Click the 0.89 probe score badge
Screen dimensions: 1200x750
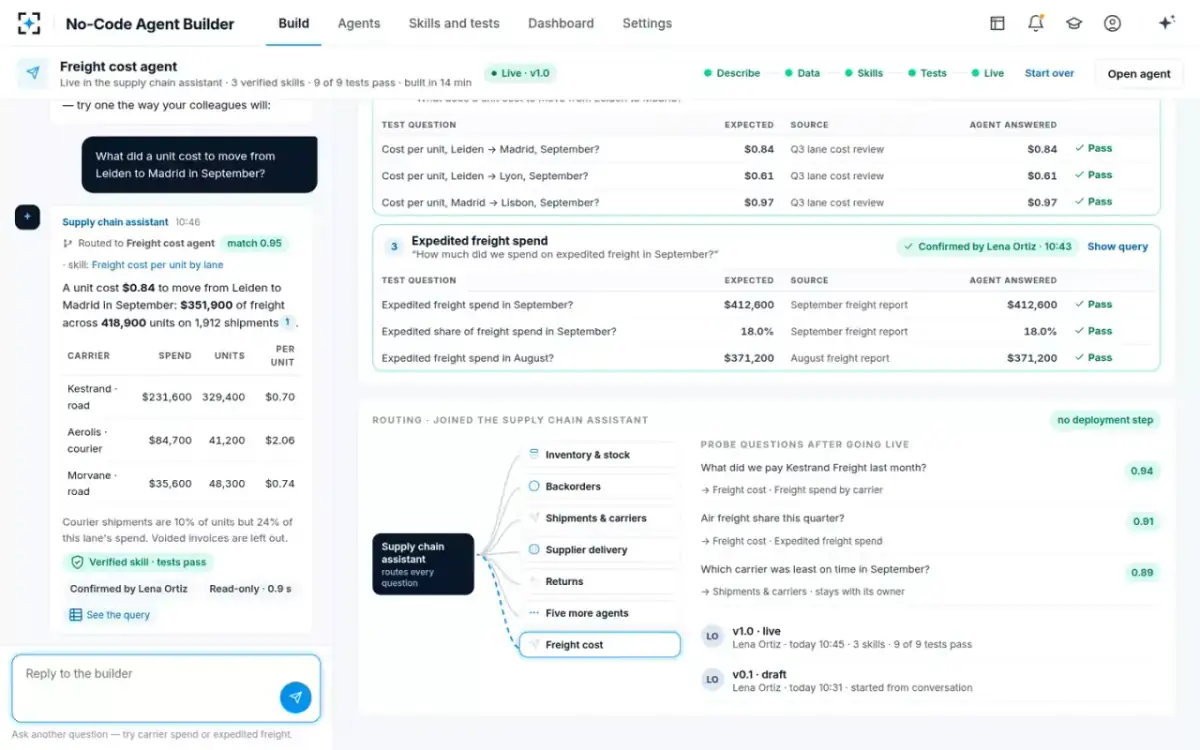point(1141,573)
